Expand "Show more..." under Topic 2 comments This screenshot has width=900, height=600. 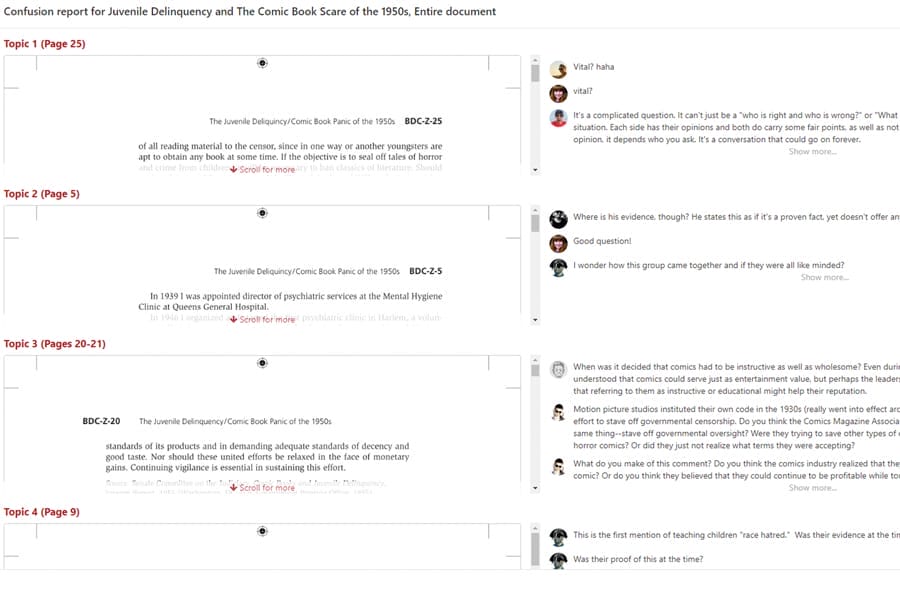click(824, 278)
